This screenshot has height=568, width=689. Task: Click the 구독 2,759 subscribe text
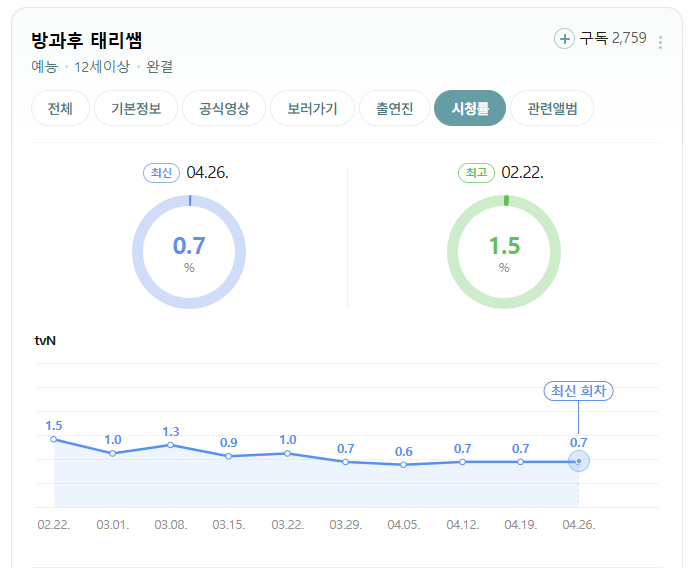(613, 38)
